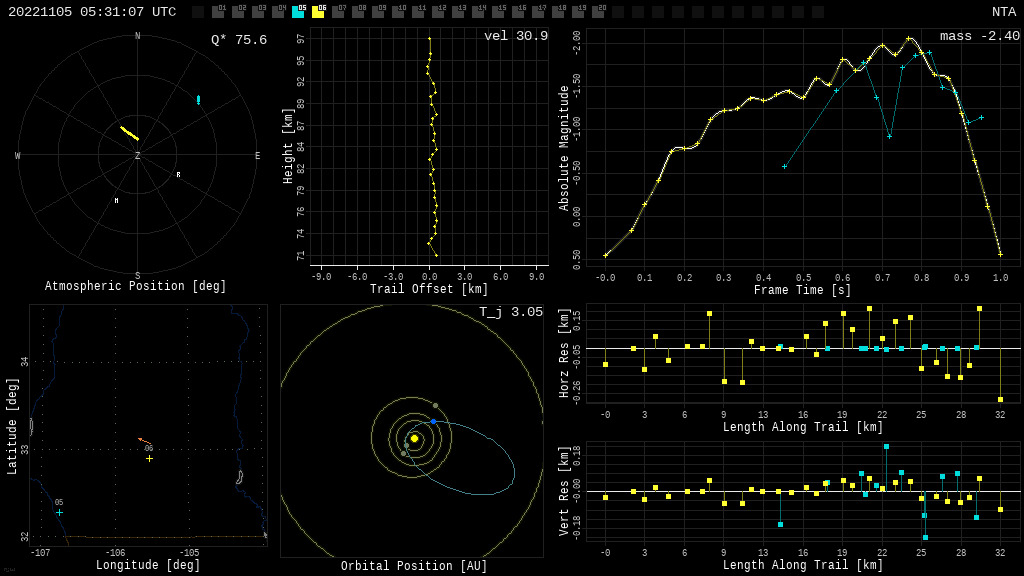The height and width of the screenshot is (576, 1024).
Task: Click the cyan station 05 cross on map
Action: (x=59, y=512)
